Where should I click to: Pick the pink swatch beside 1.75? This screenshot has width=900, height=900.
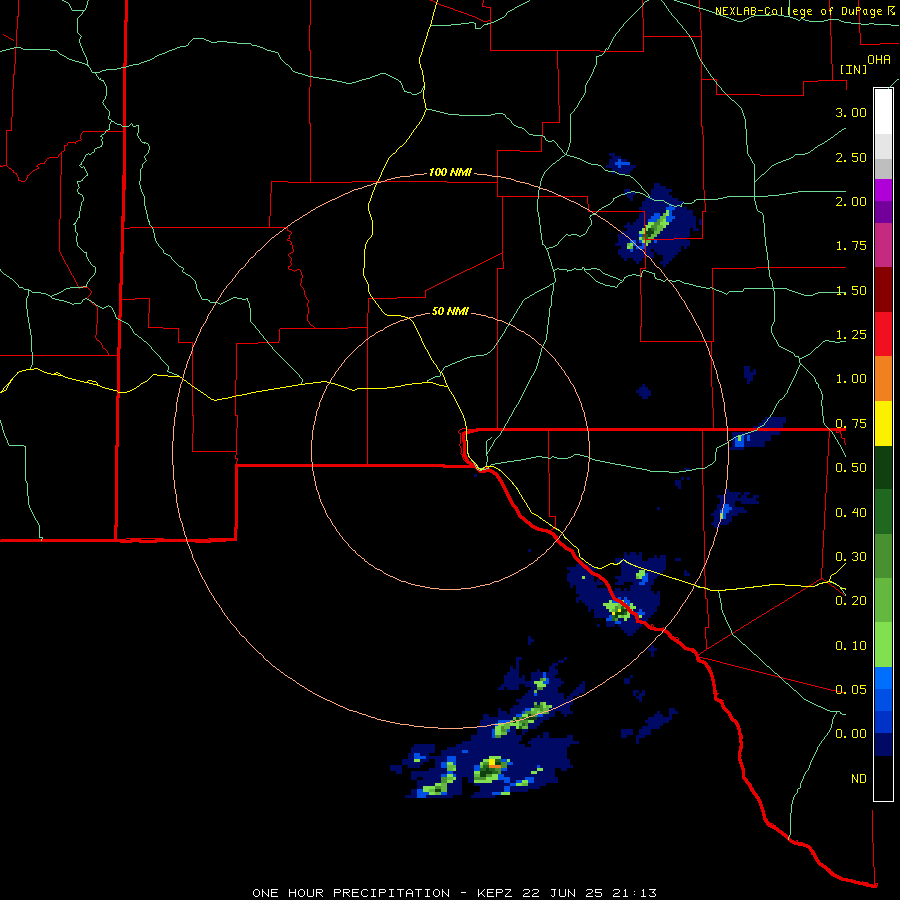click(x=883, y=245)
